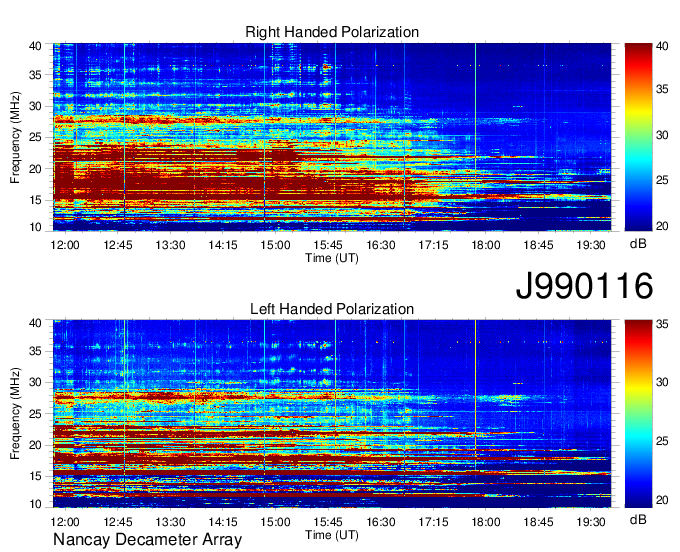Click the 13:30 tick on Left Handed time axis
This screenshot has width=680, height=552.
click(170, 522)
